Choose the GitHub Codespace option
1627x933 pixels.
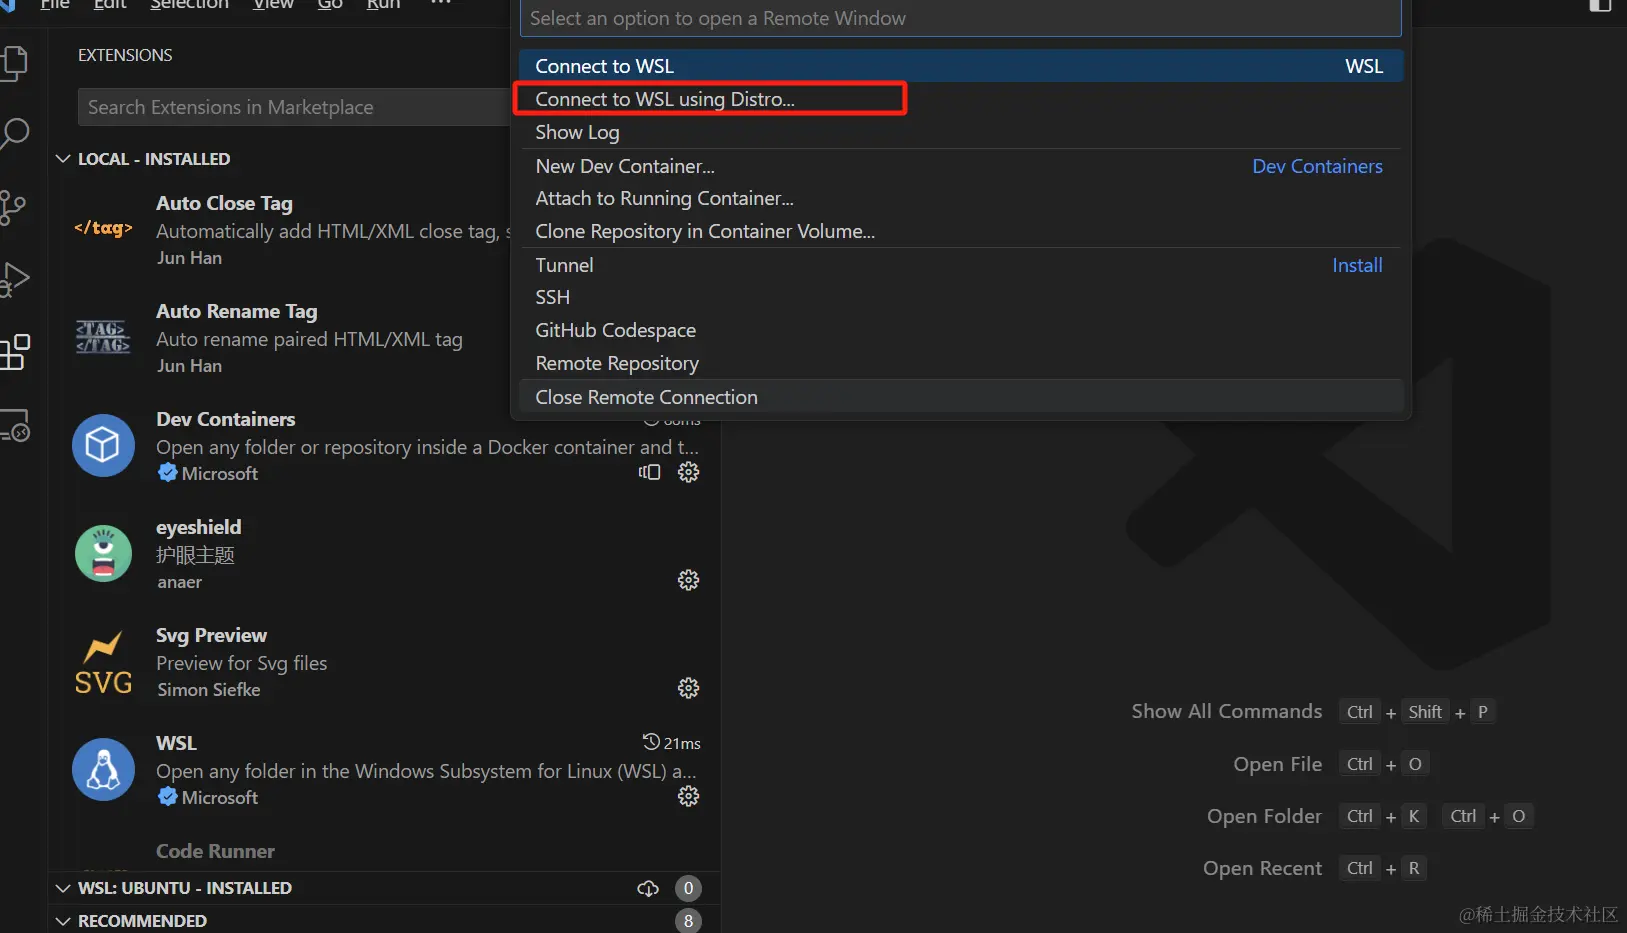pyautogui.click(x=961, y=330)
